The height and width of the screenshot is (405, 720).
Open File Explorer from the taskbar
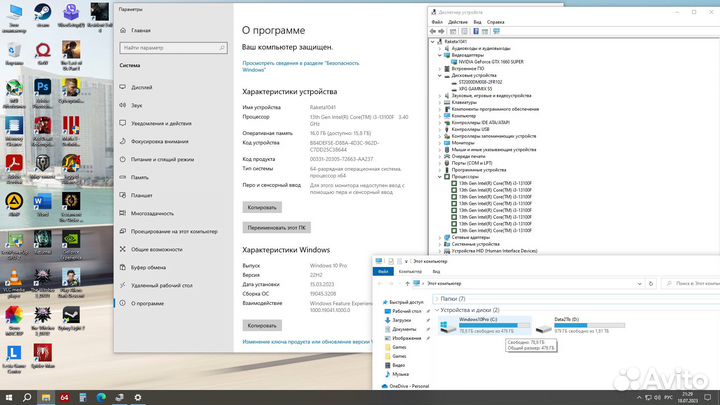46,397
